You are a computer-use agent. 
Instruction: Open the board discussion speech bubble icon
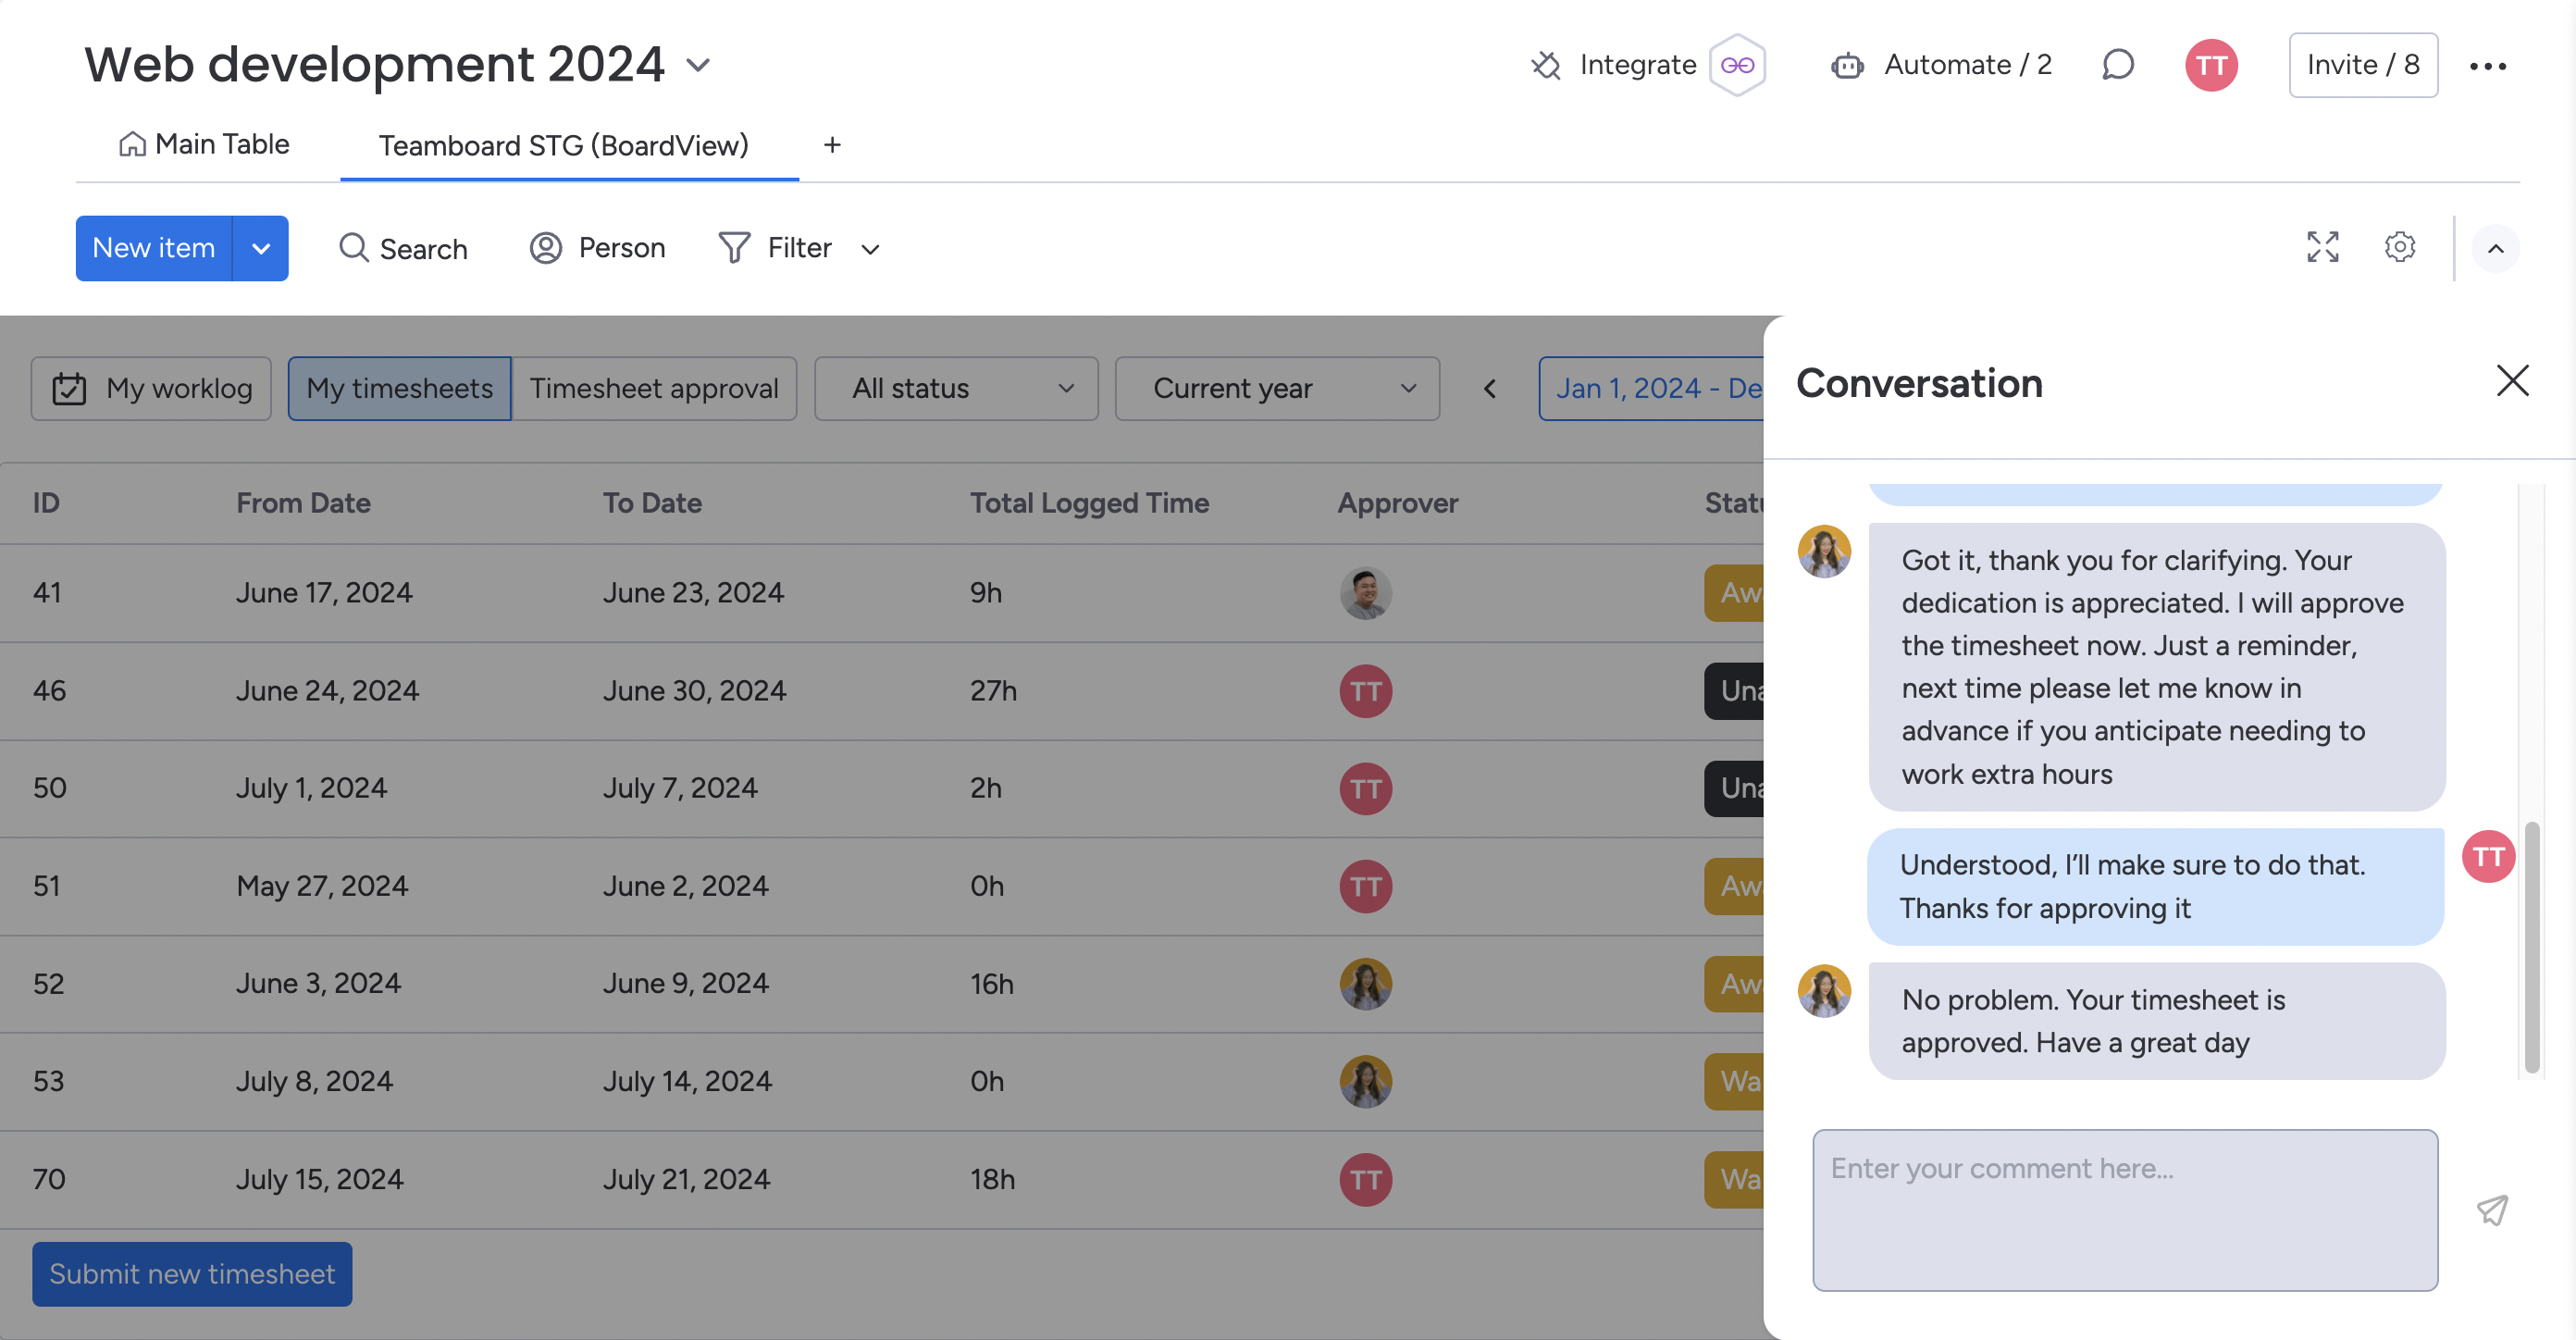(x=2117, y=65)
